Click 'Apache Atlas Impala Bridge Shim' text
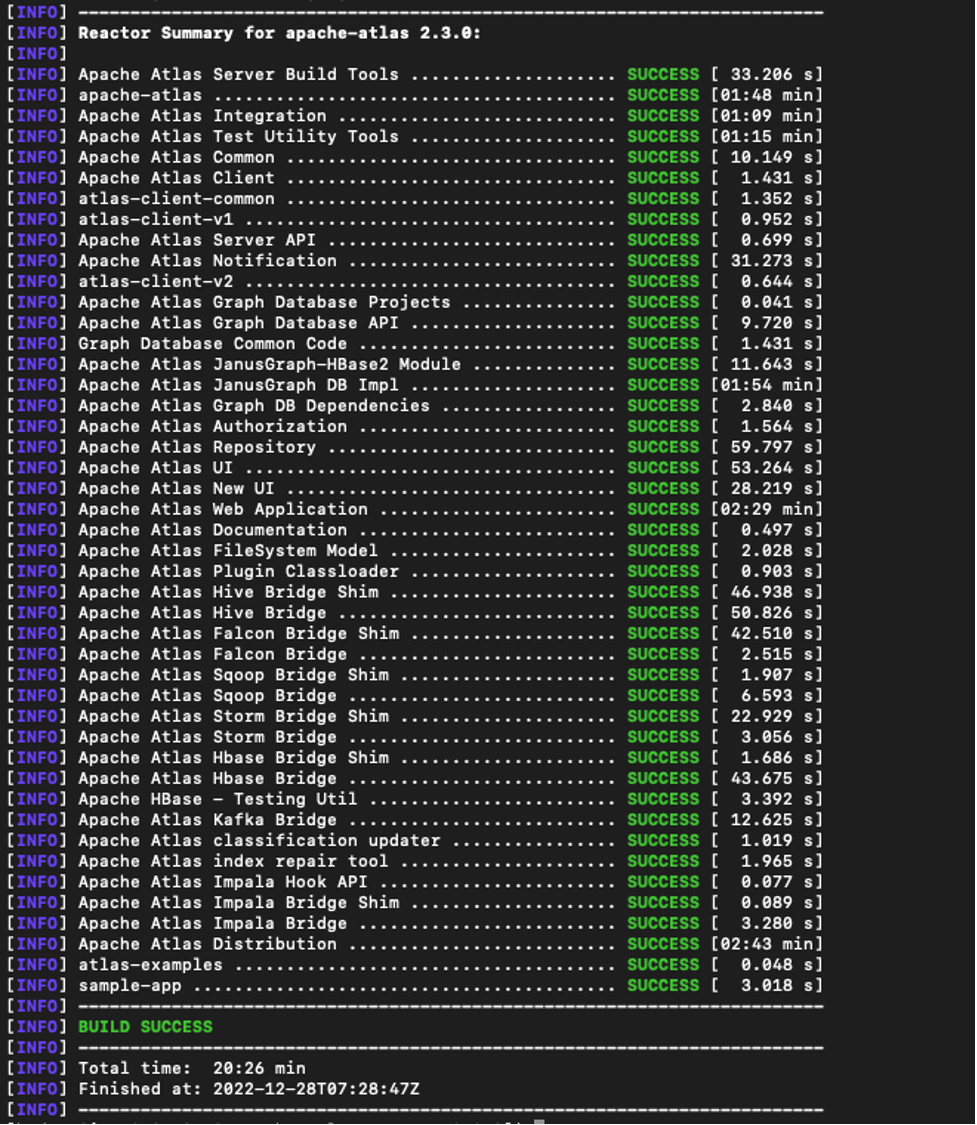The image size is (977, 1125). pyautogui.click(x=238, y=903)
